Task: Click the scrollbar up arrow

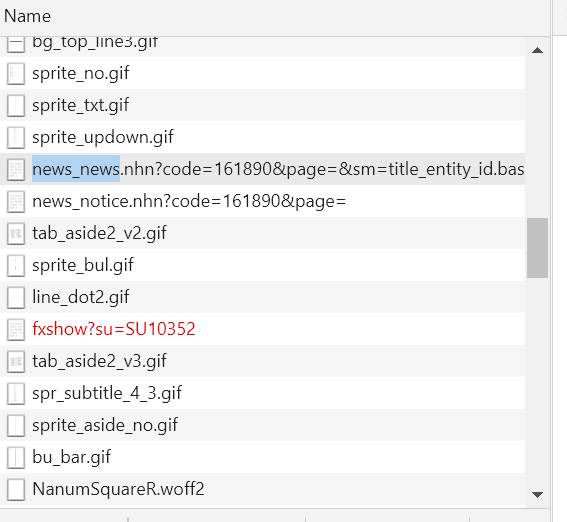Action: point(537,50)
